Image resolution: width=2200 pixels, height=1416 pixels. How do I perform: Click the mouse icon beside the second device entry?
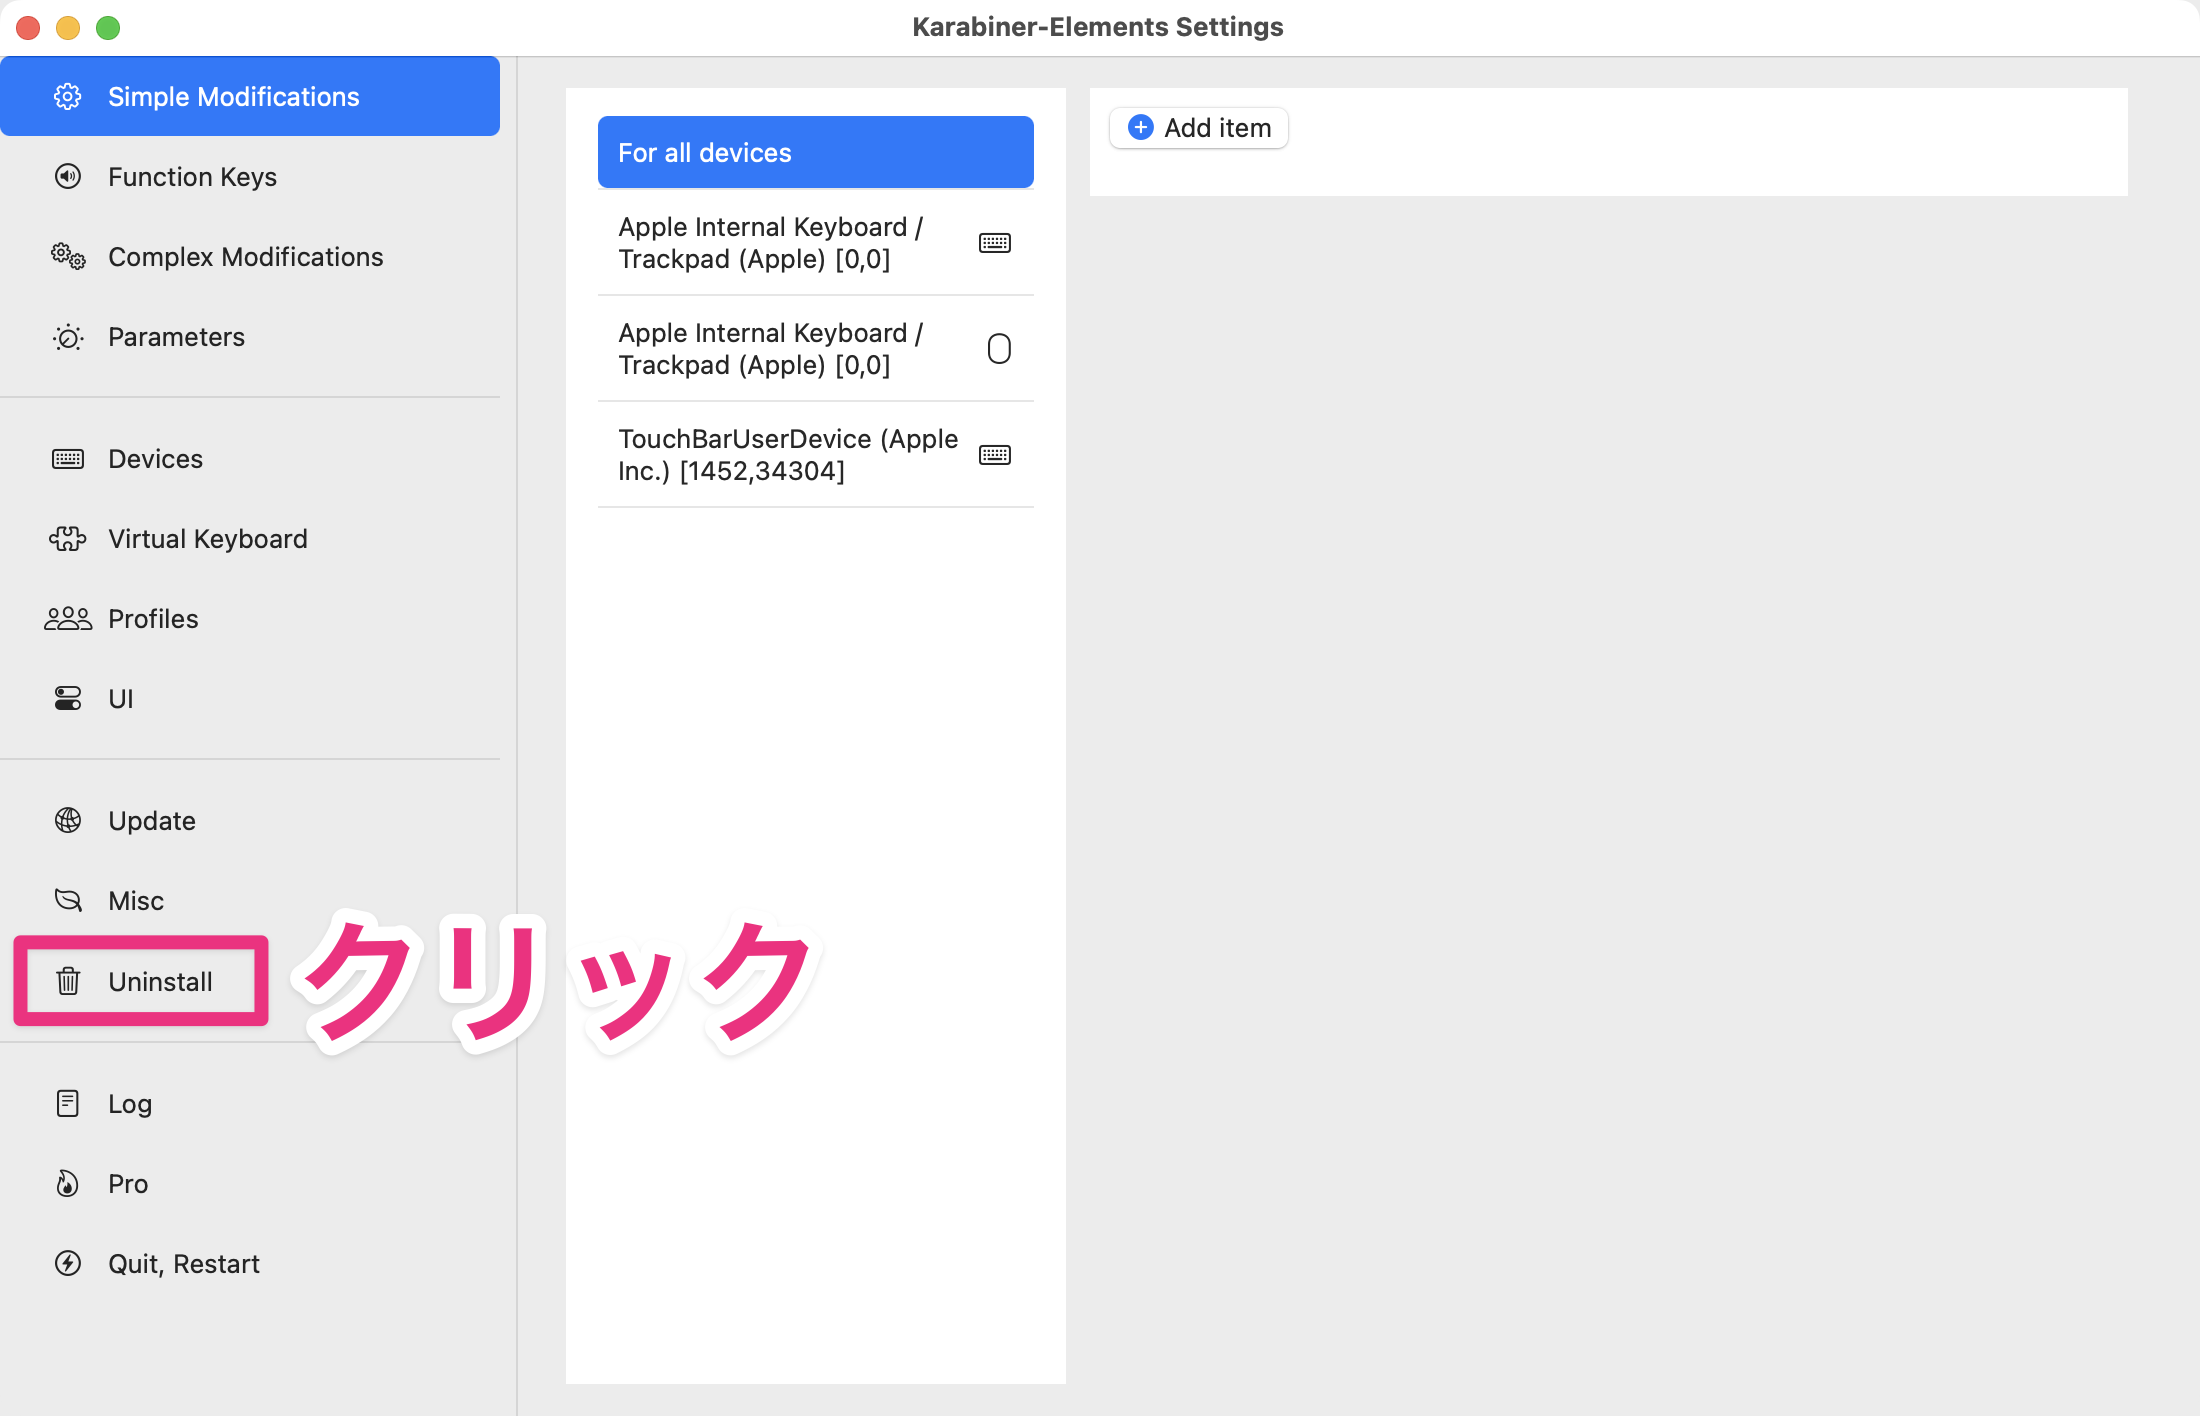[x=998, y=348]
